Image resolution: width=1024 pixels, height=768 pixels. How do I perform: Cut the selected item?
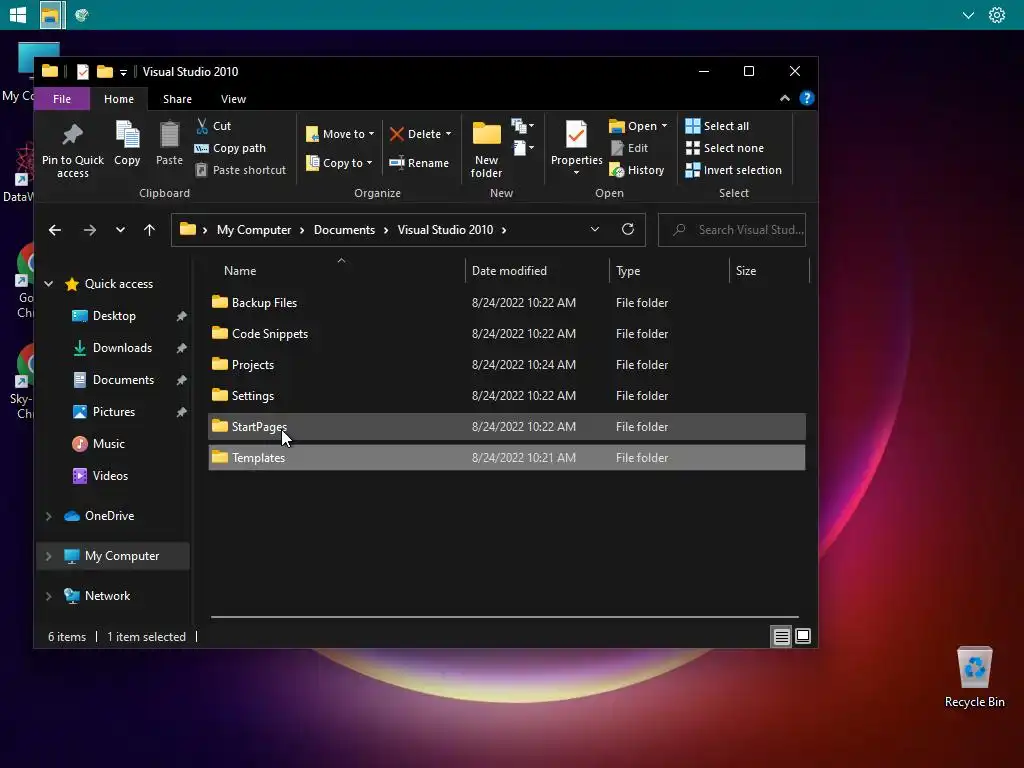(x=214, y=125)
